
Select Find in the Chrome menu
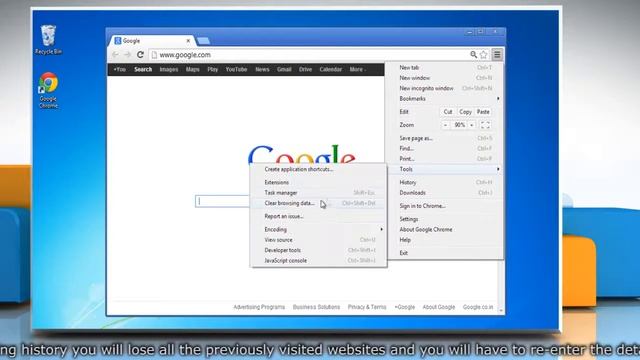pos(445,149)
